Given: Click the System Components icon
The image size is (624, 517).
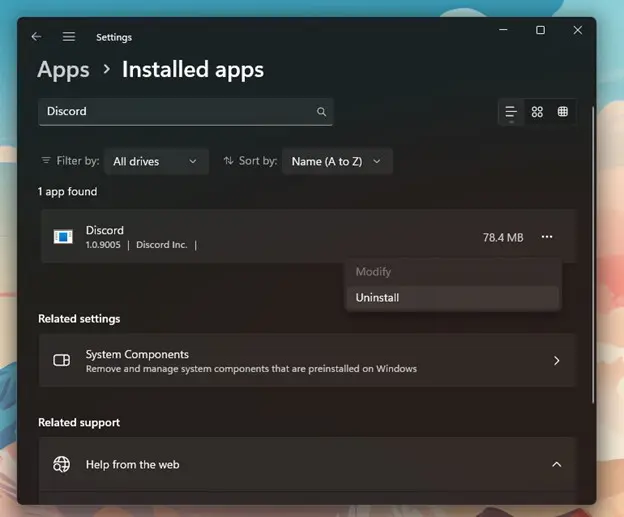Looking at the screenshot, I should click(x=61, y=361).
